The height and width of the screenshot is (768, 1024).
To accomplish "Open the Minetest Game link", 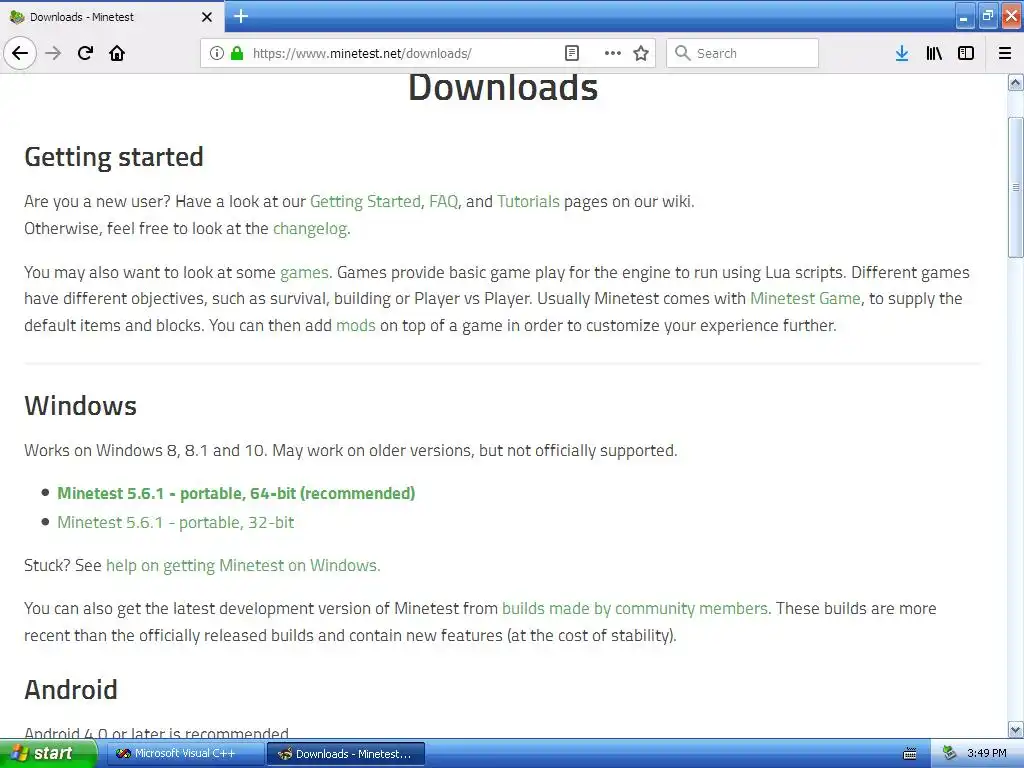I will pyautogui.click(x=805, y=298).
